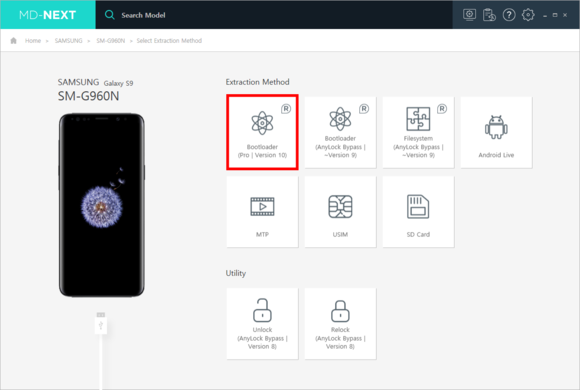Click the R badge on Filesystem tile
580x390 pixels.
442,109
